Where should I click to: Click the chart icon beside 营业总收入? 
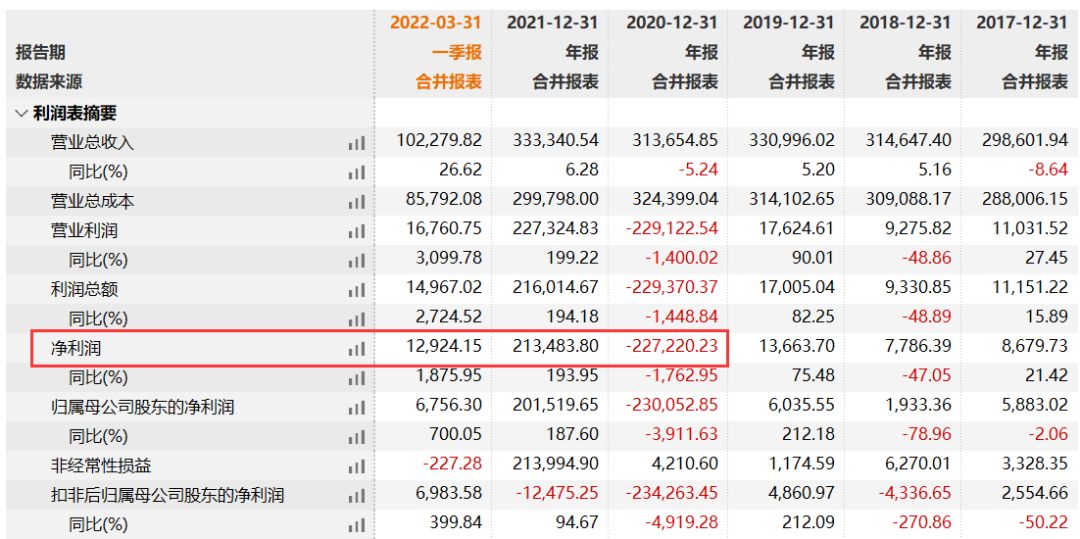[357, 143]
